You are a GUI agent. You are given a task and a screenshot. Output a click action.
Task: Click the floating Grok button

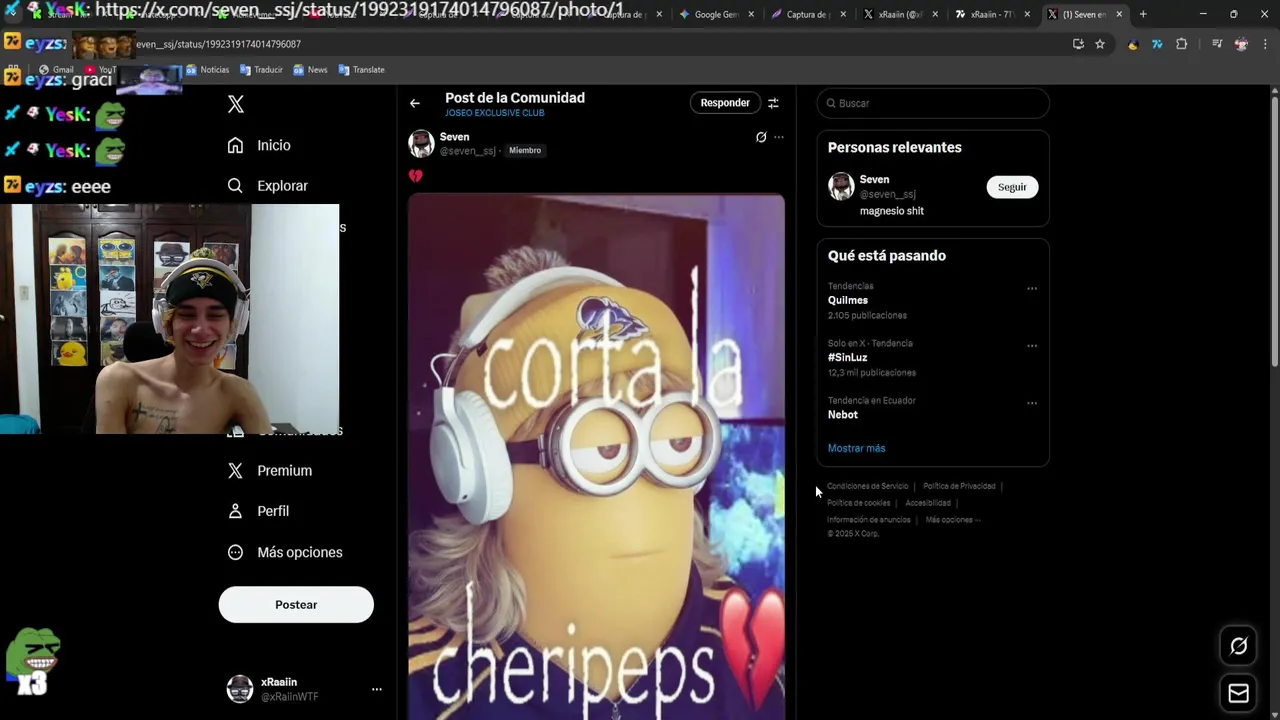[x=1238, y=646]
